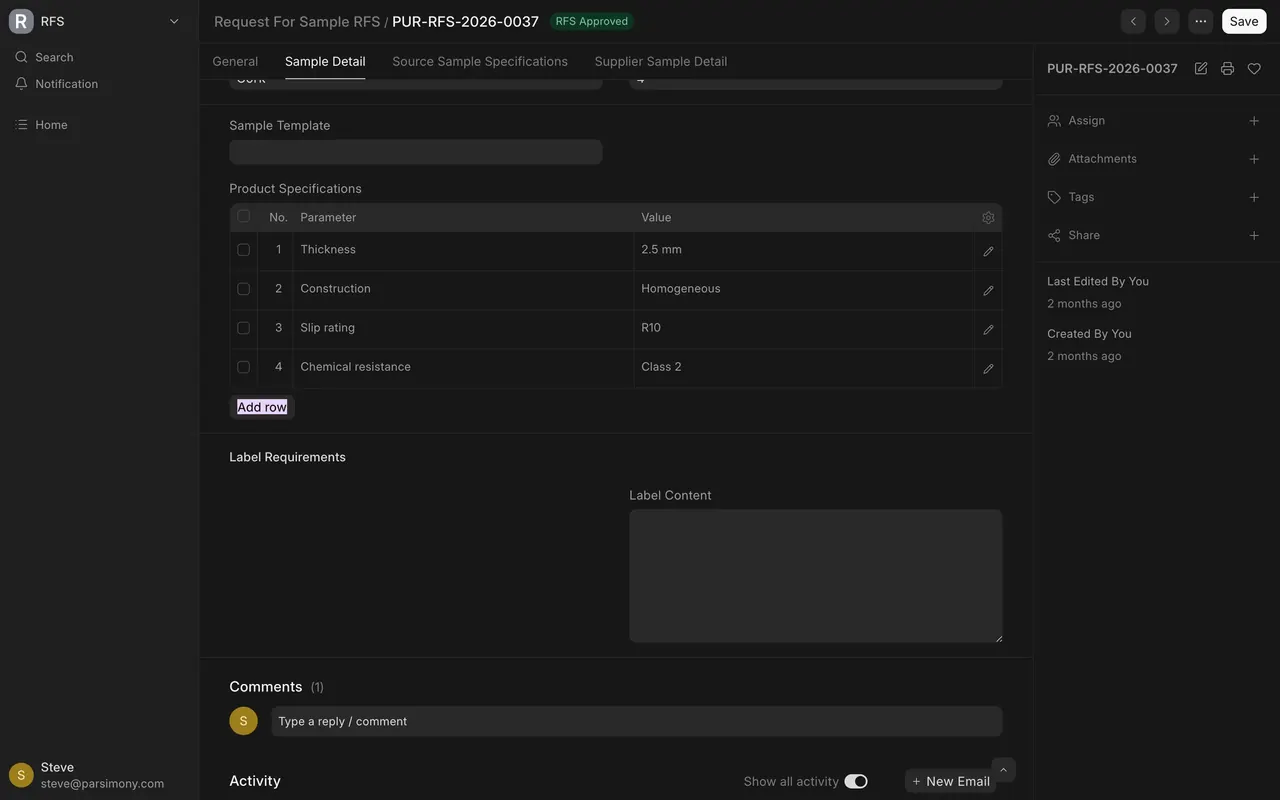1280x800 pixels.
Task: Click the 2.5 mm value cell
Action: point(804,250)
